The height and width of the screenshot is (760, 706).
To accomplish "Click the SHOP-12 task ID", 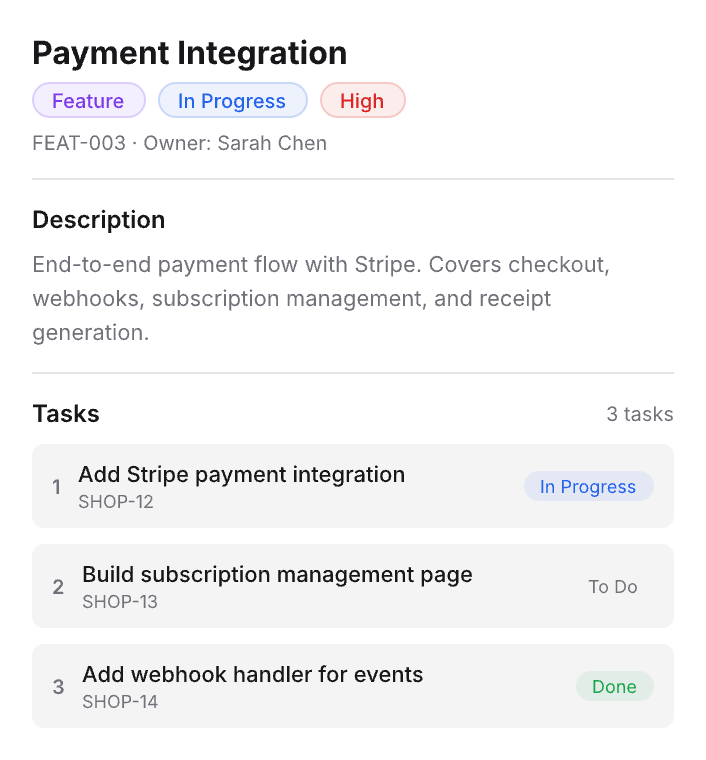I will 116,502.
